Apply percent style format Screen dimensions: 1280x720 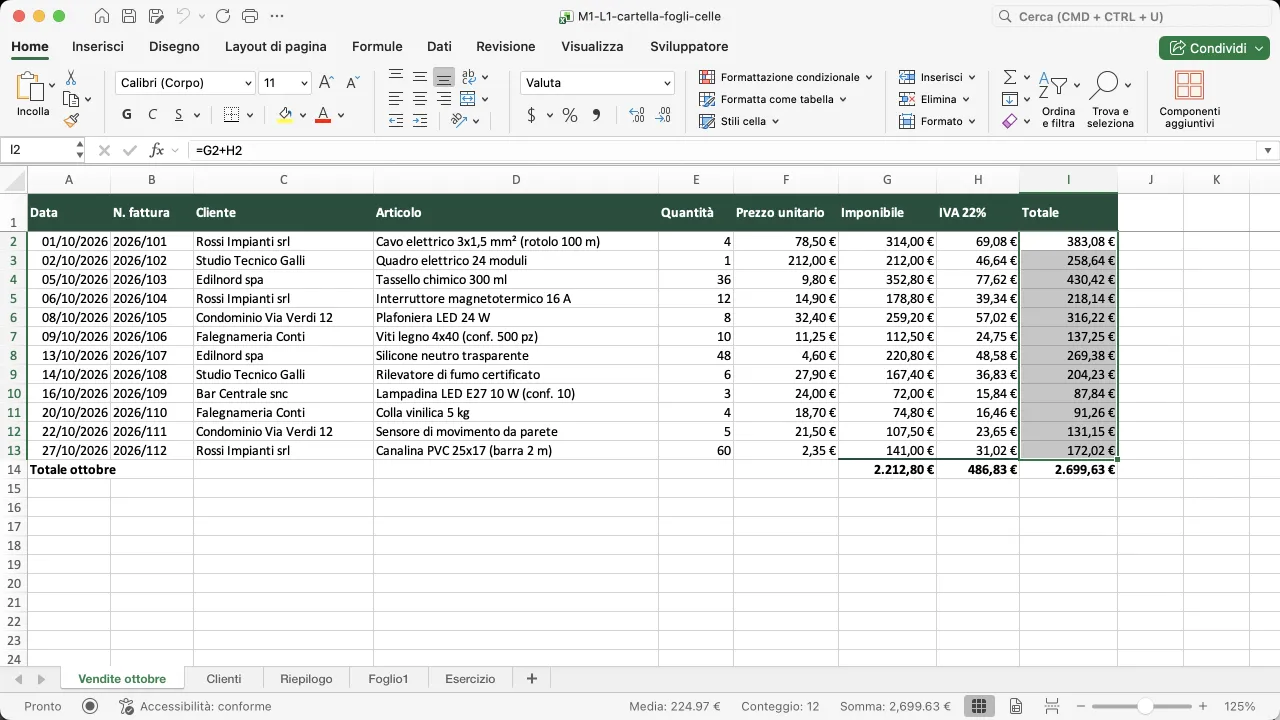click(570, 115)
